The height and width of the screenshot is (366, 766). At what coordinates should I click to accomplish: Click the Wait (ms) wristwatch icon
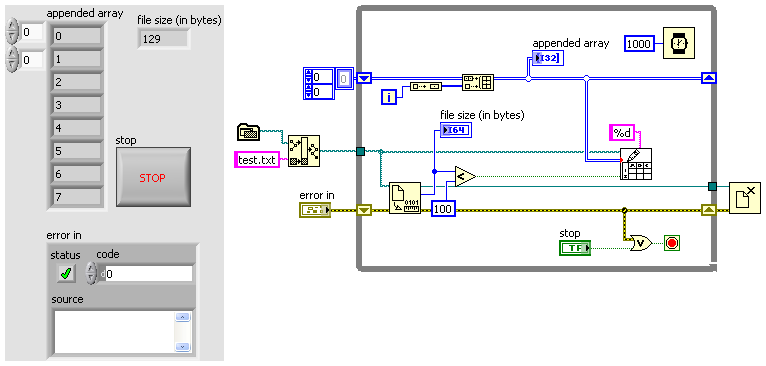pyautogui.click(x=679, y=43)
